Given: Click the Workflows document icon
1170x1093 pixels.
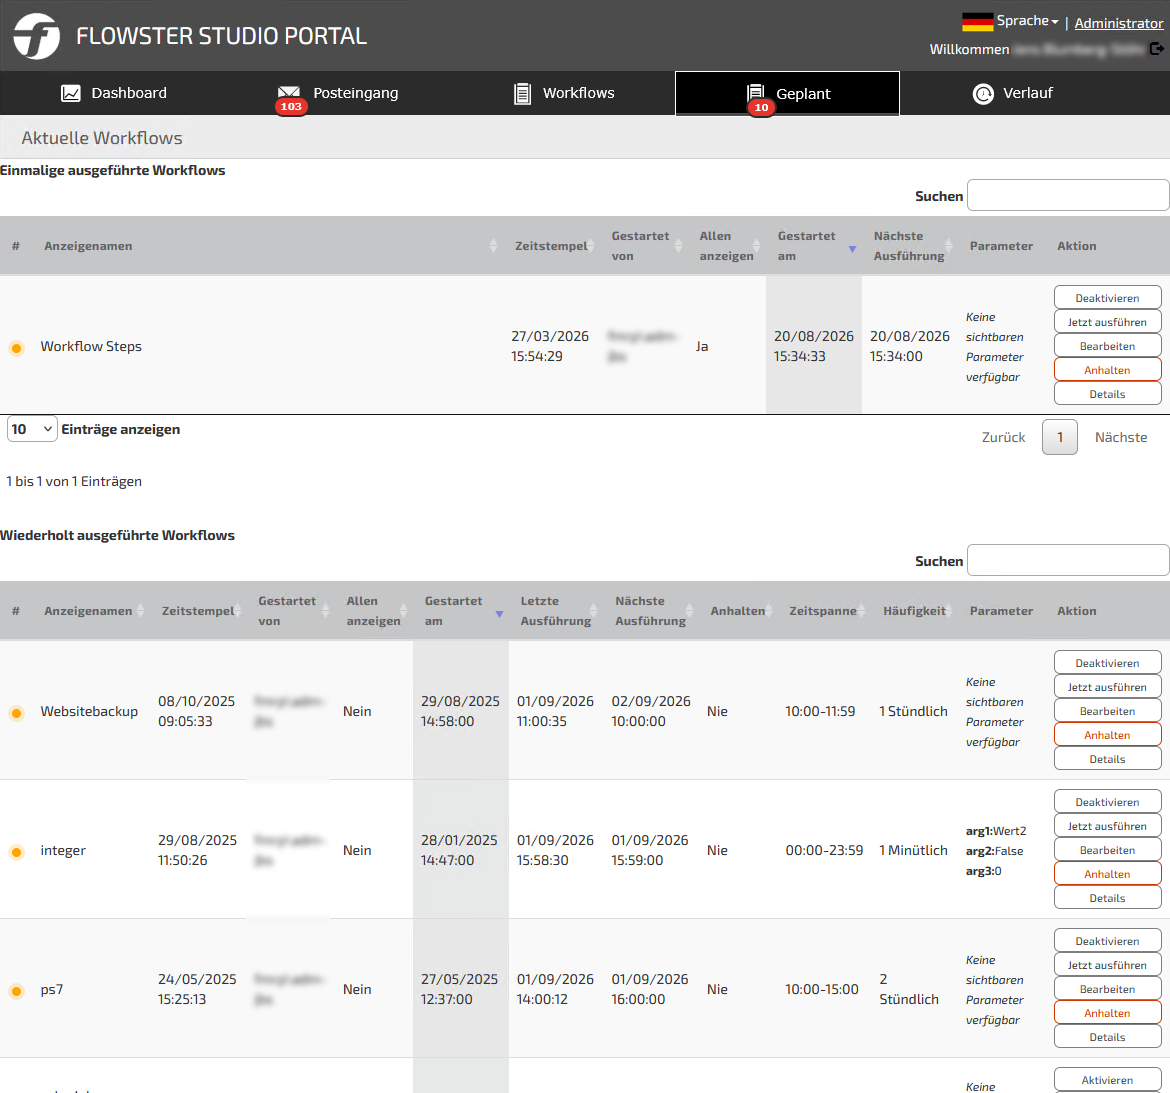Looking at the screenshot, I should point(522,93).
